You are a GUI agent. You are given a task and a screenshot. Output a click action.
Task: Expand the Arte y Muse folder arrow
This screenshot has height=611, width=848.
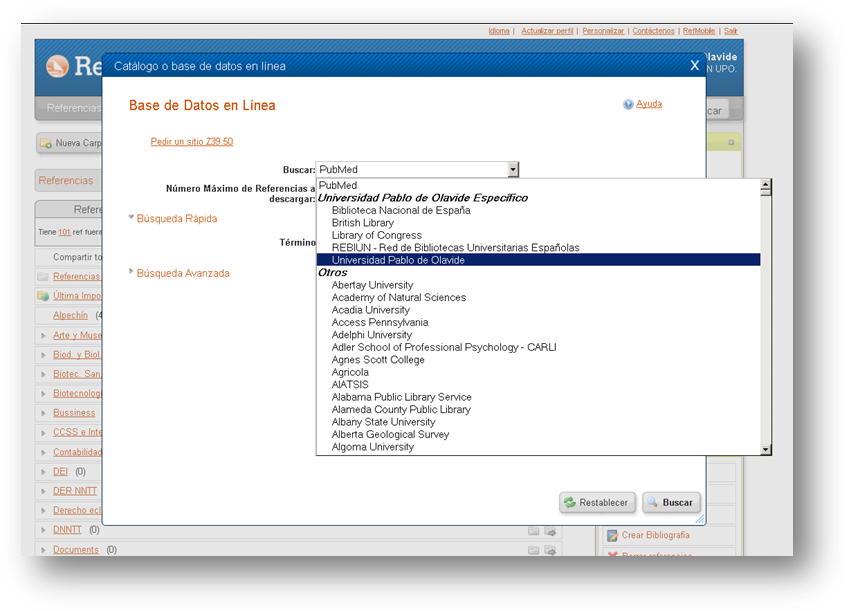[43, 336]
